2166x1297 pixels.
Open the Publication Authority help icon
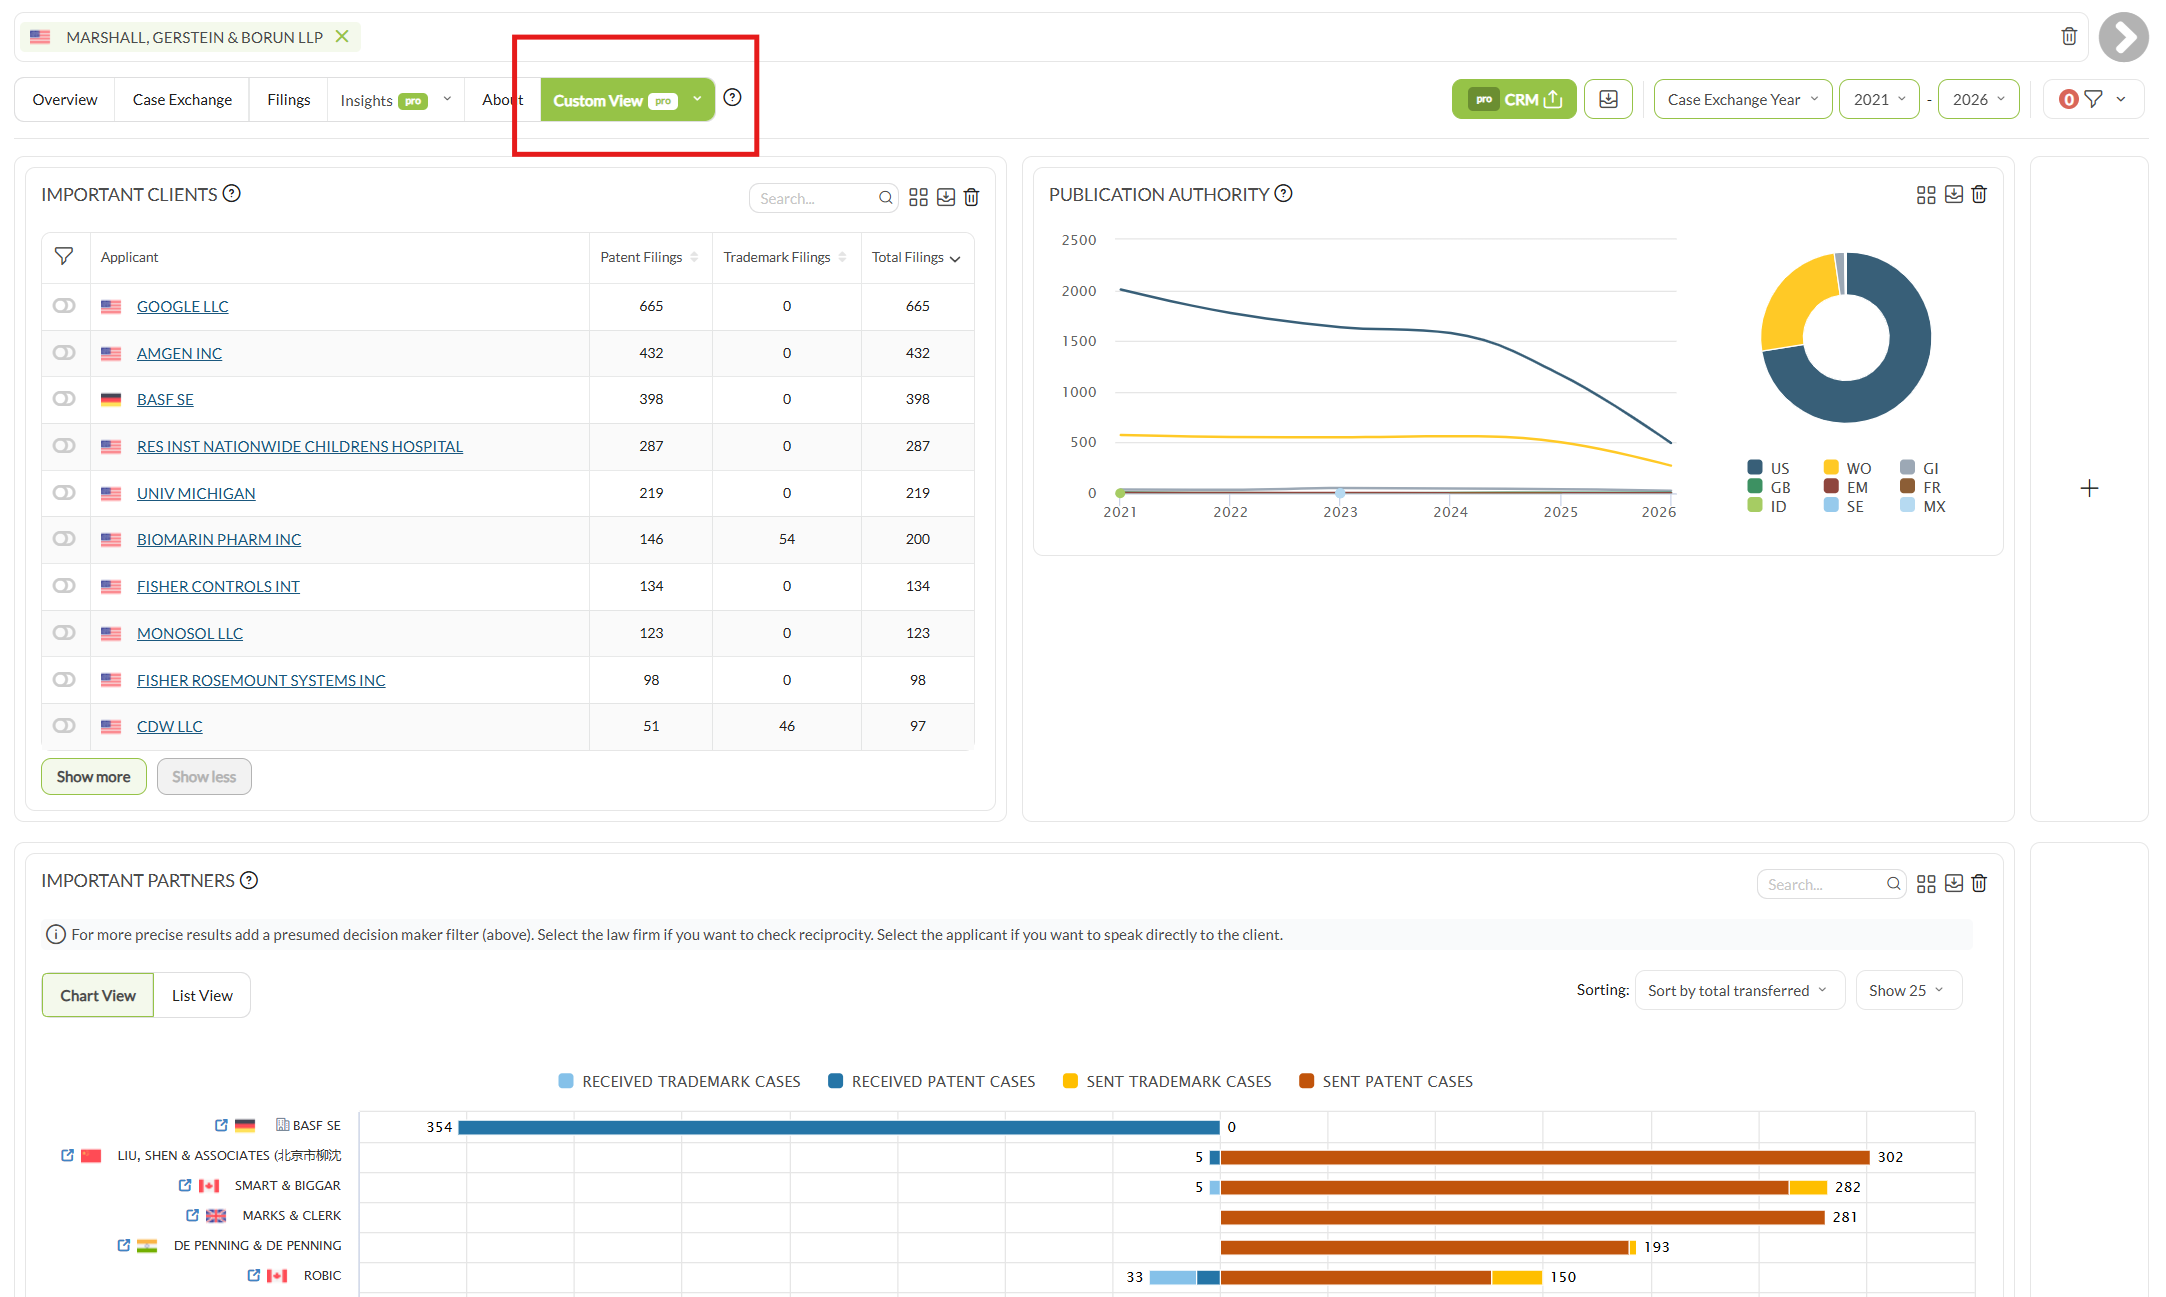coord(1284,194)
